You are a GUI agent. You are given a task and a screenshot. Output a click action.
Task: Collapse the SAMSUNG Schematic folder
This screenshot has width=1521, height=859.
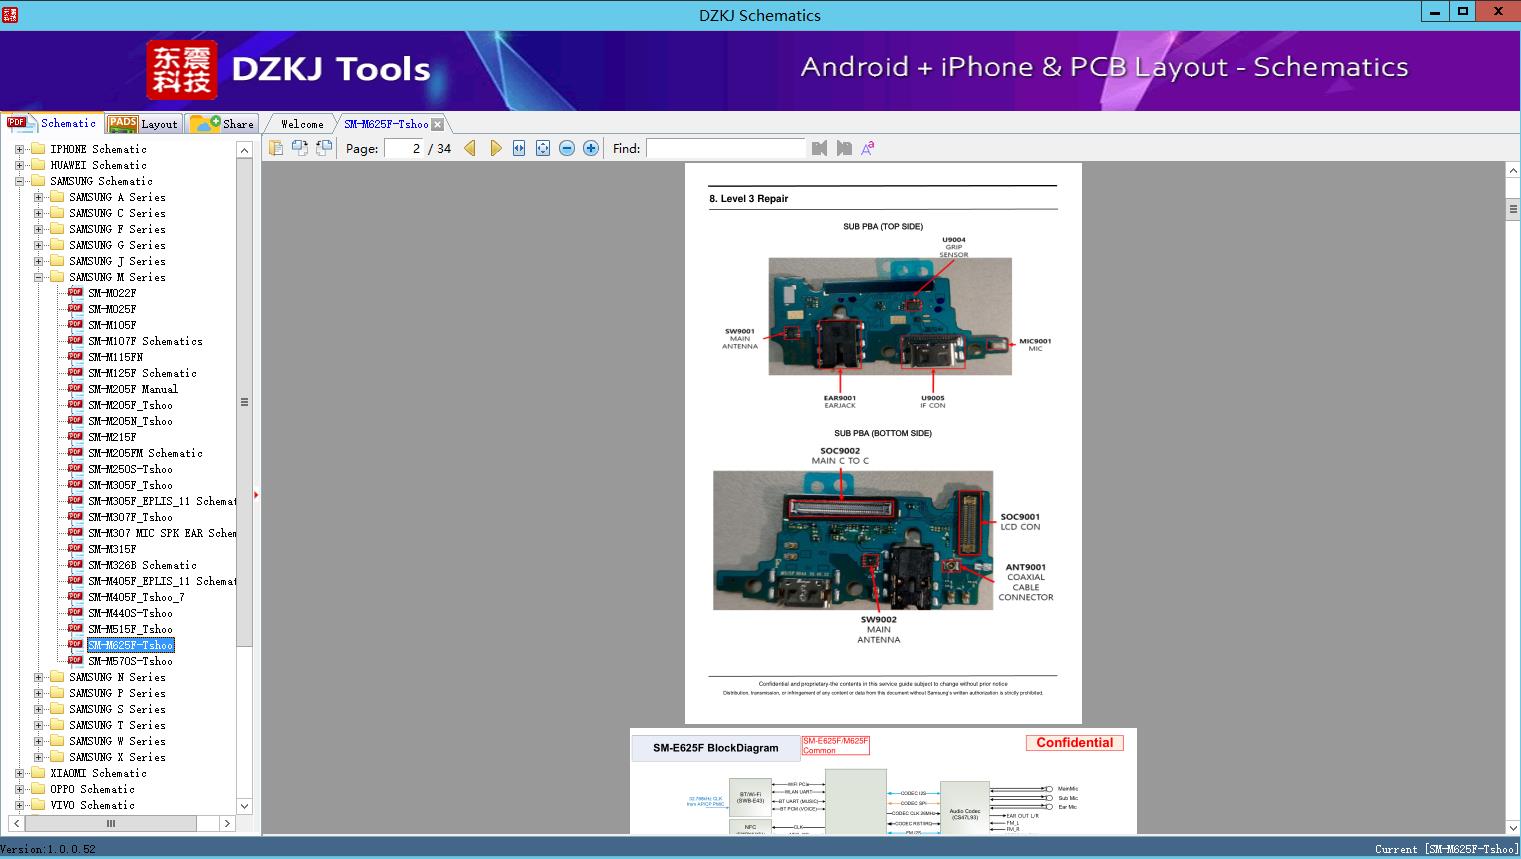tap(19, 181)
